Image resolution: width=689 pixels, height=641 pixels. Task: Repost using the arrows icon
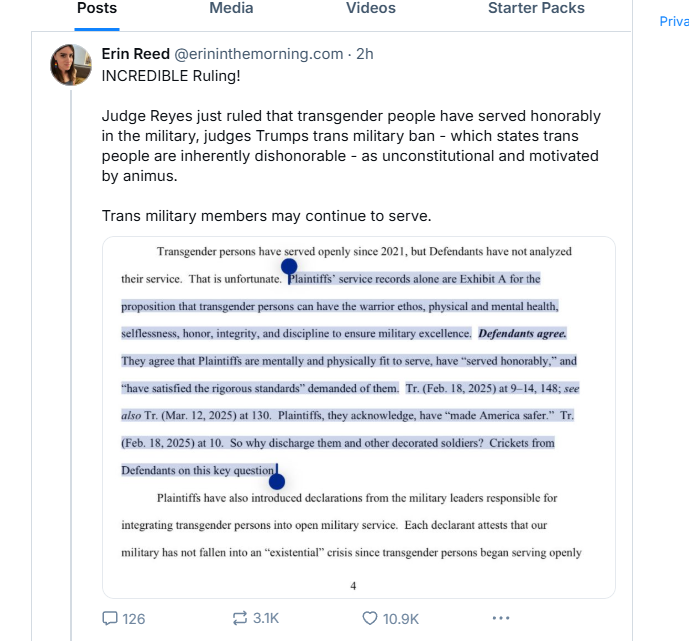(239, 618)
